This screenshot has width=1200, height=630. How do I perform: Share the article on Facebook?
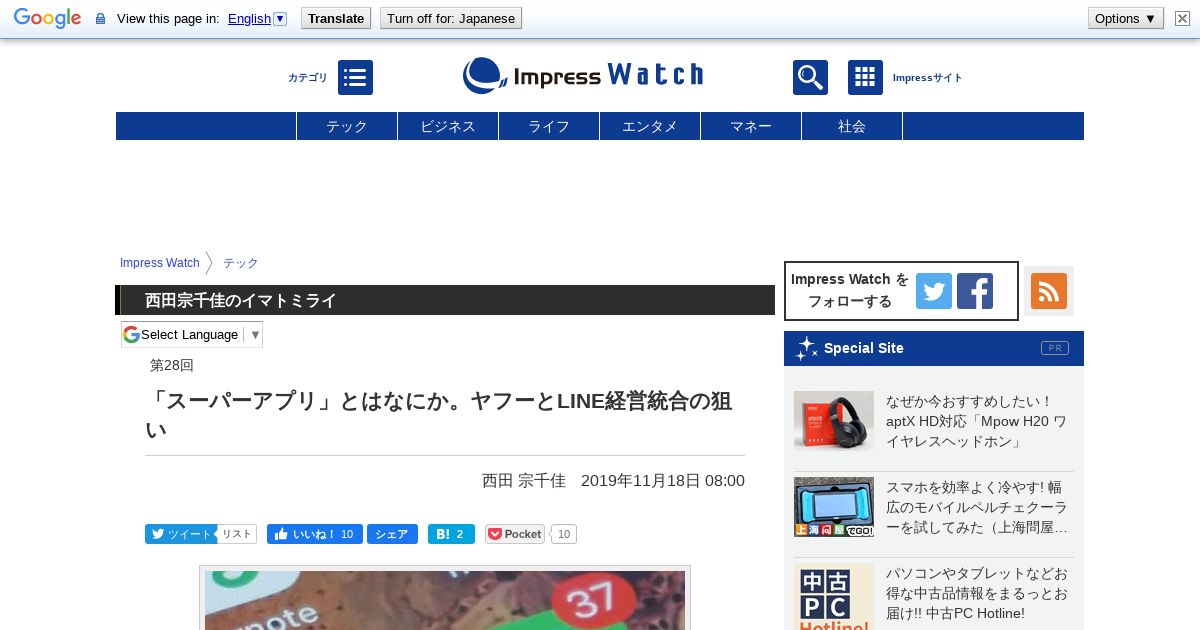pos(392,534)
